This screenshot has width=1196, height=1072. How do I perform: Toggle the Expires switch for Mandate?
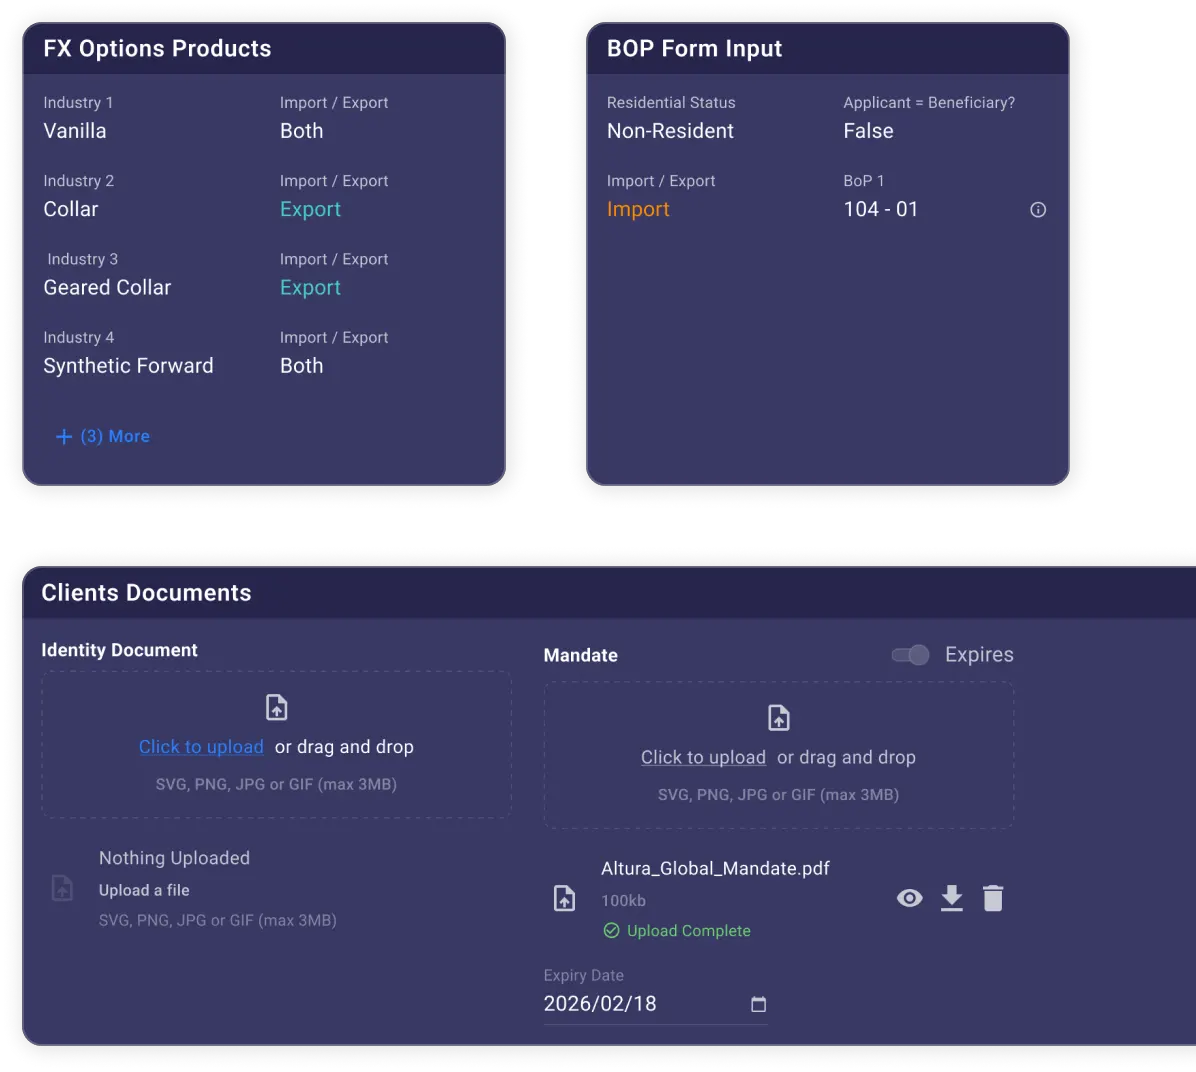pyautogui.click(x=911, y=655)
